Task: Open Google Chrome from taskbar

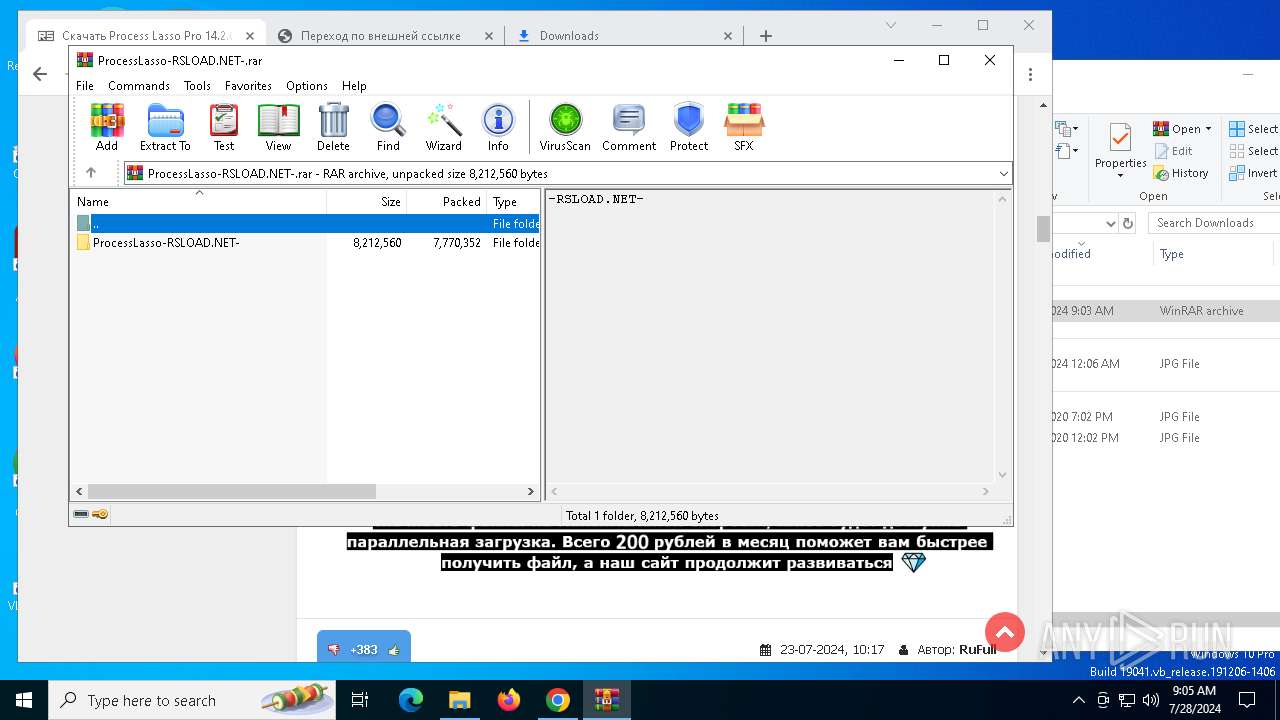Action: point(558,700)
